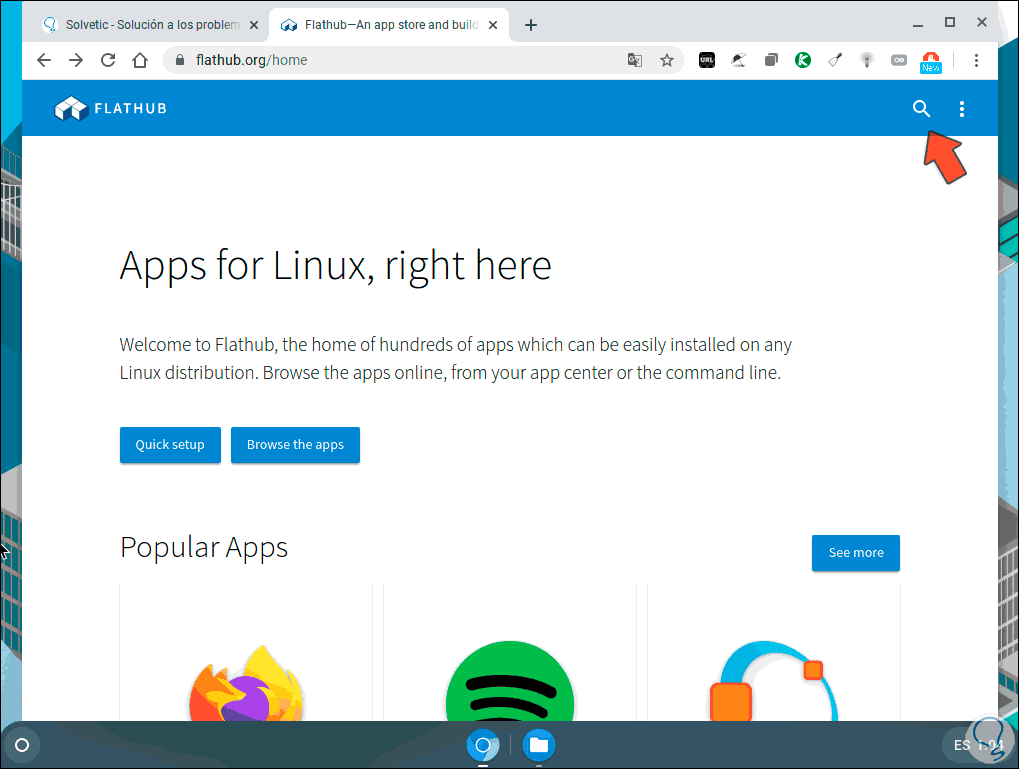The image size is (1019, 769).
Task: Open the ES status tray area
Action: pos(977,745)
